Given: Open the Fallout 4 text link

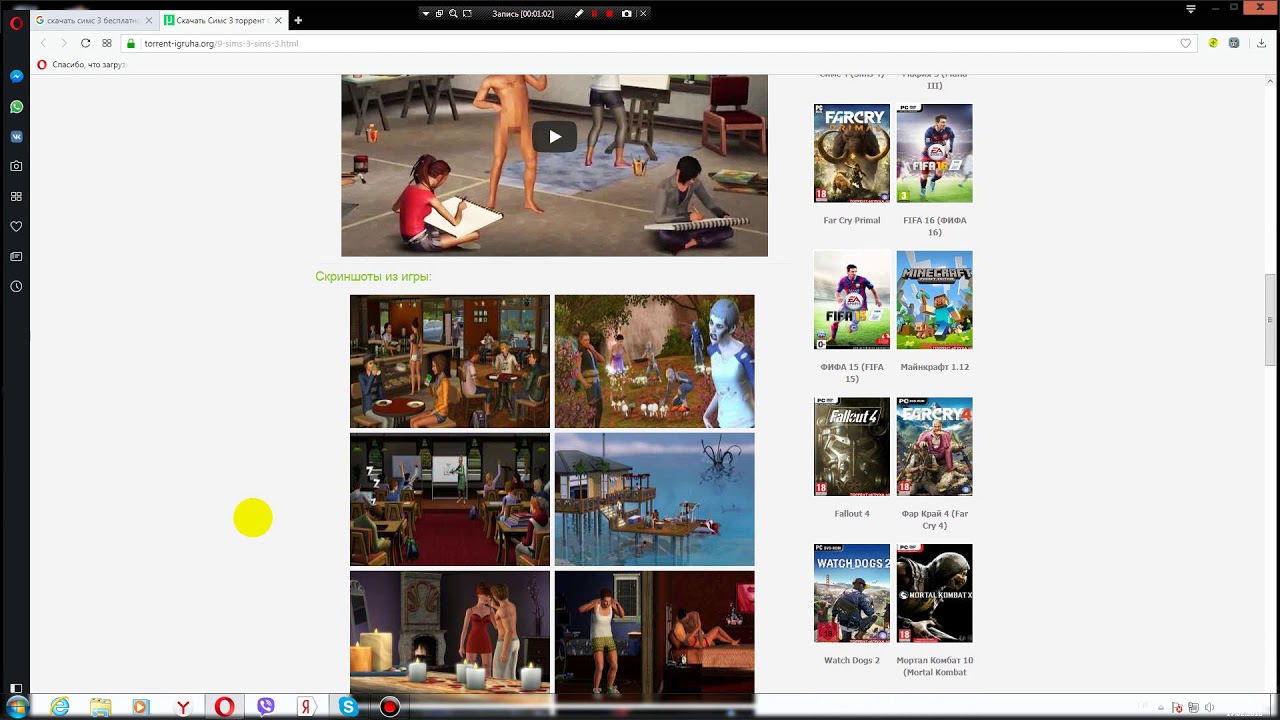Looking at the screenshot, I should 852,514.
